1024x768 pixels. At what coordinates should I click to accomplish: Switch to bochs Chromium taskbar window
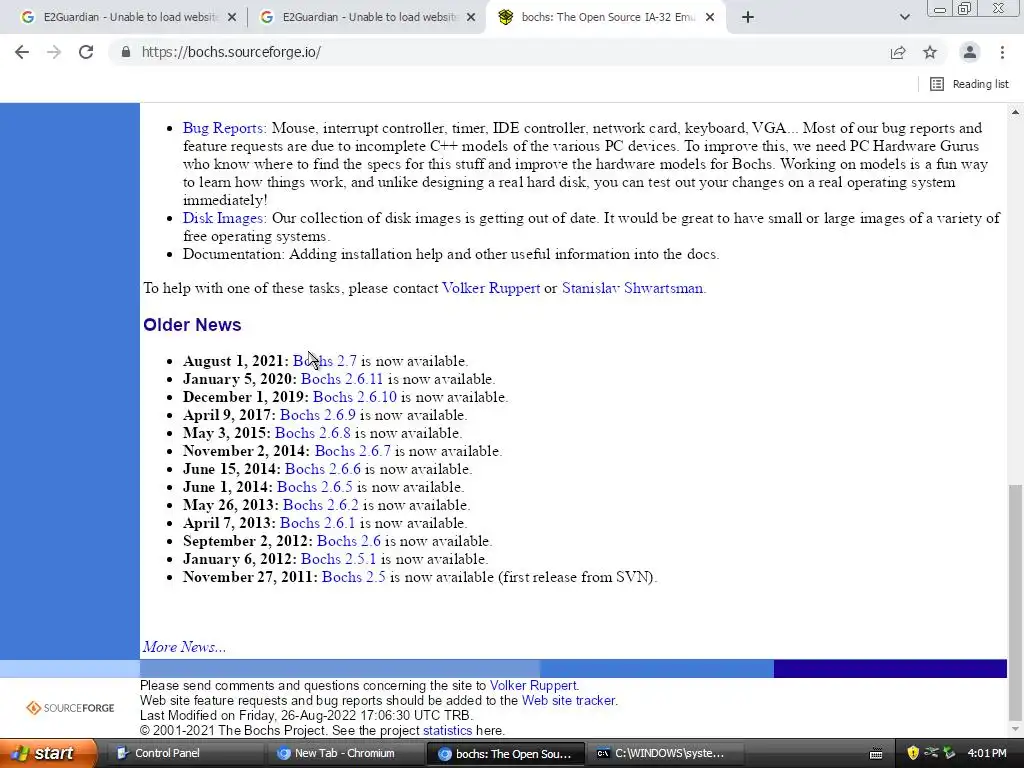[506, 754]
